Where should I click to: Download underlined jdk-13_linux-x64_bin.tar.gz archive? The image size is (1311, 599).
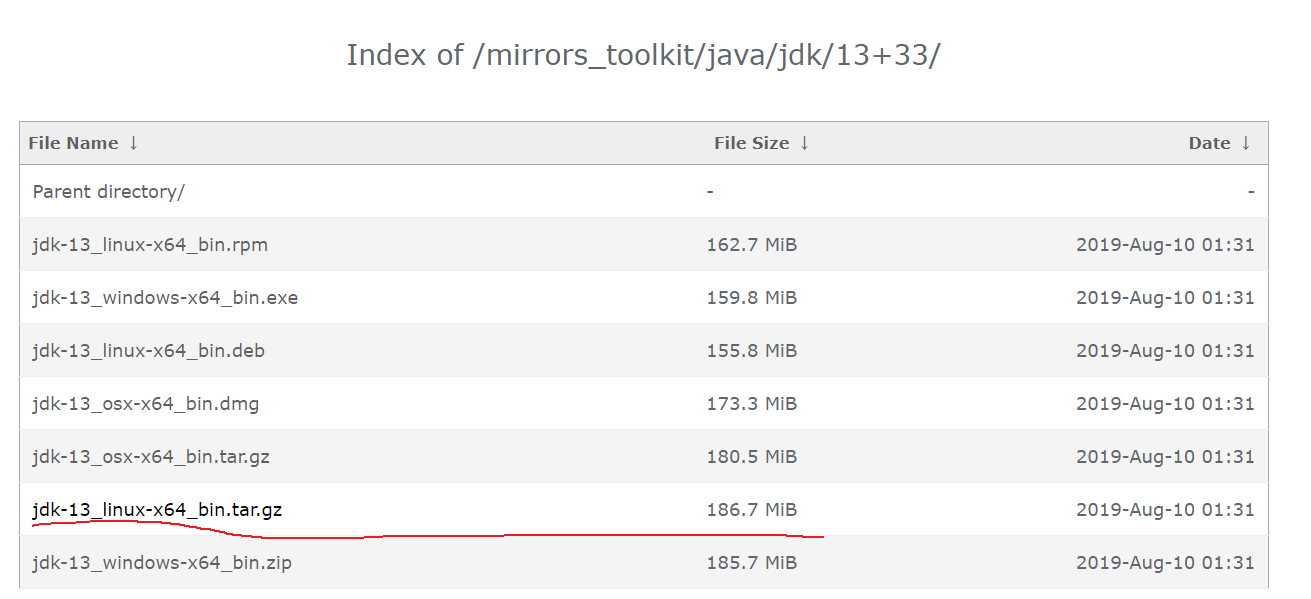coord(157,509)
